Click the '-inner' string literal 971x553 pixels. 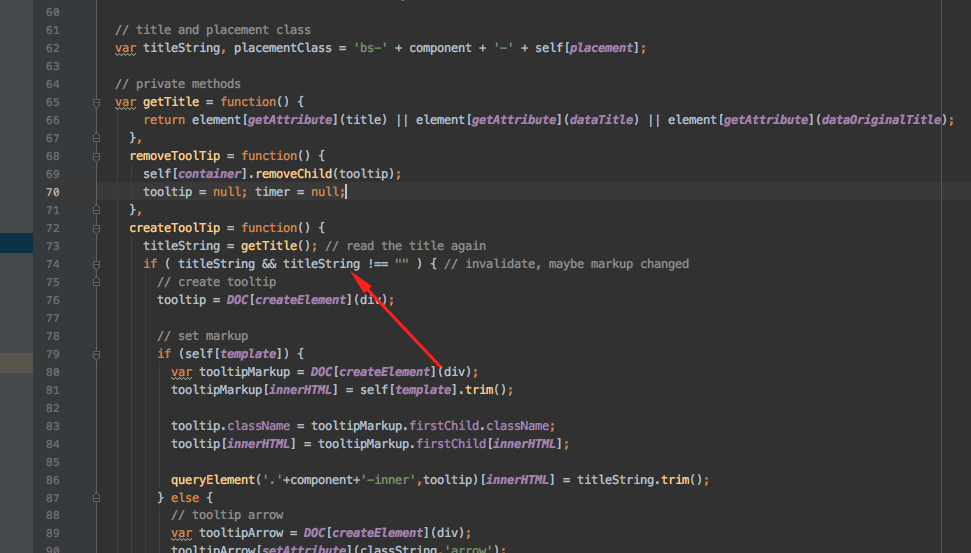[388, 479]
